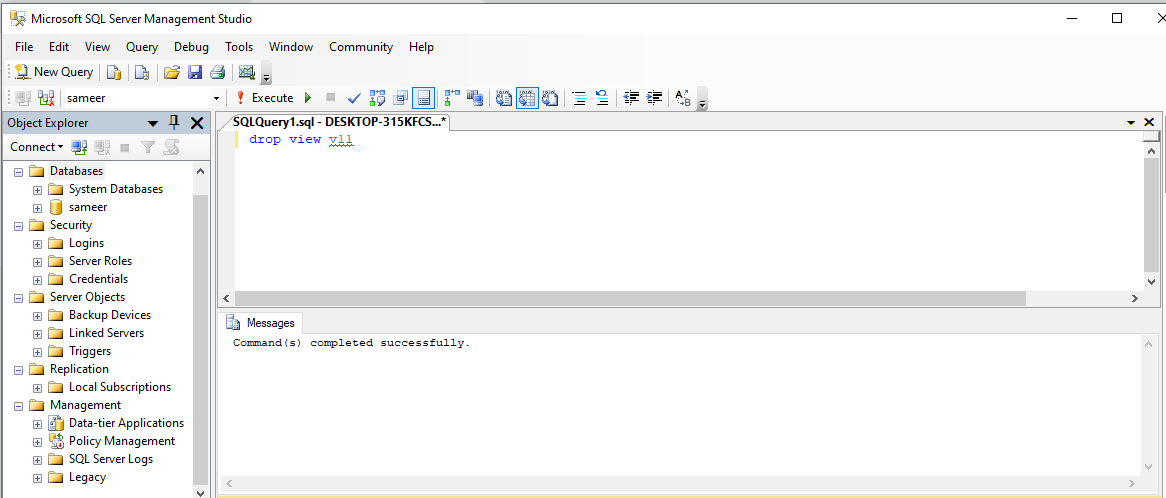Click the Commands completed successfully message
Screen dimensions: 1166x498
352,343
